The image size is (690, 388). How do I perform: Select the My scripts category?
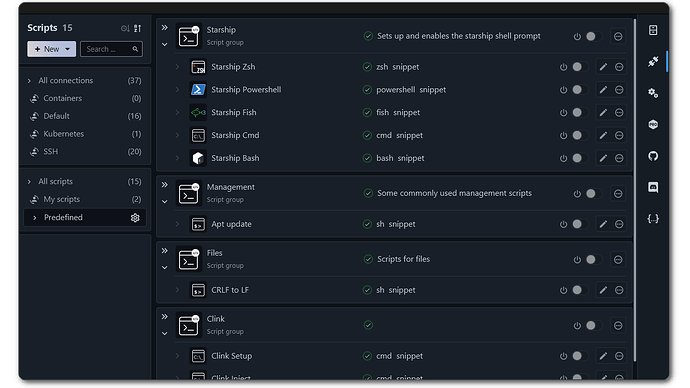pos(85,199)
